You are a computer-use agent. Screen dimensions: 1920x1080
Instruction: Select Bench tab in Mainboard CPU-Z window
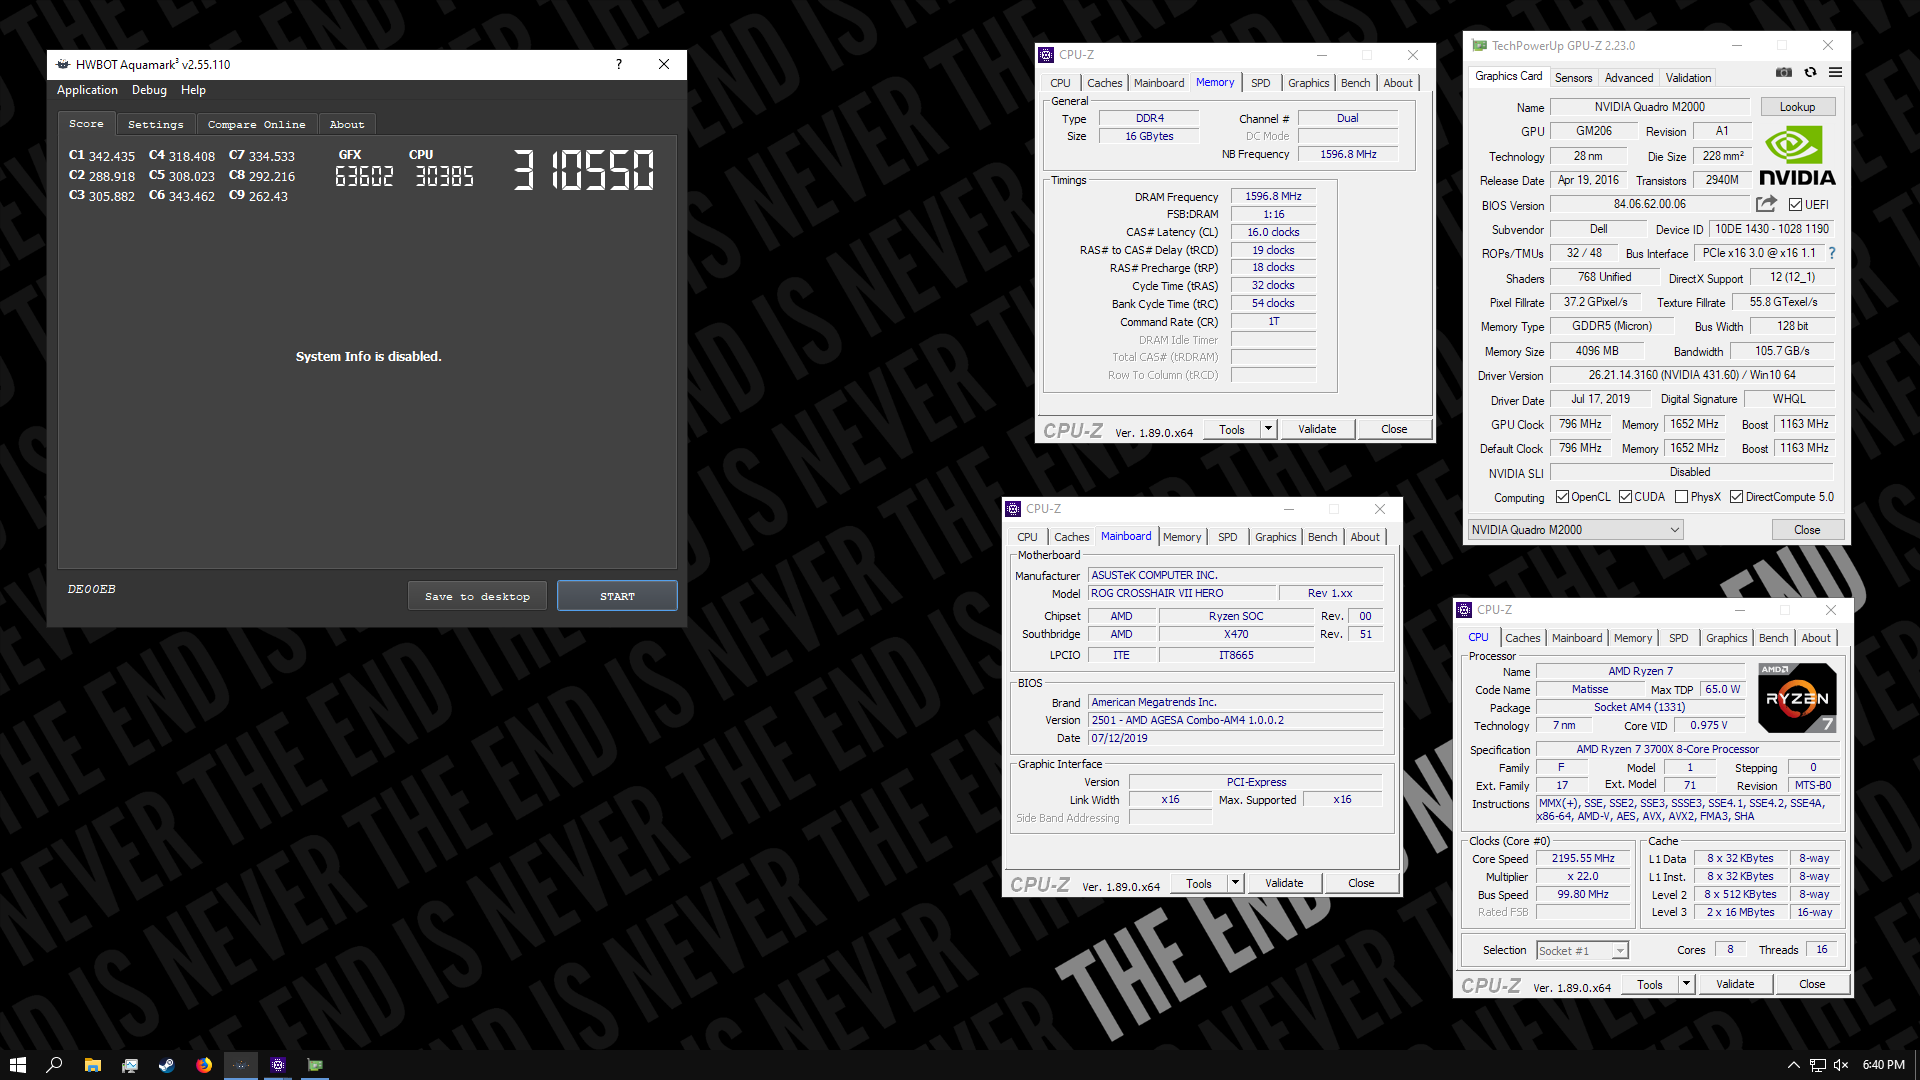1322,537
